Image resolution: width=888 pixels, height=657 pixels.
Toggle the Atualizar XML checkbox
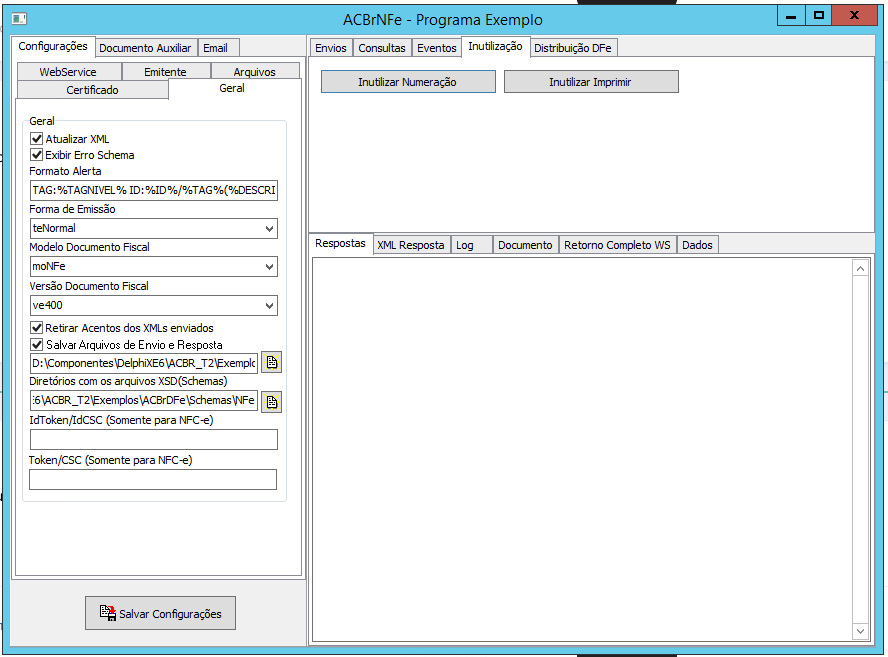point(37,139)
